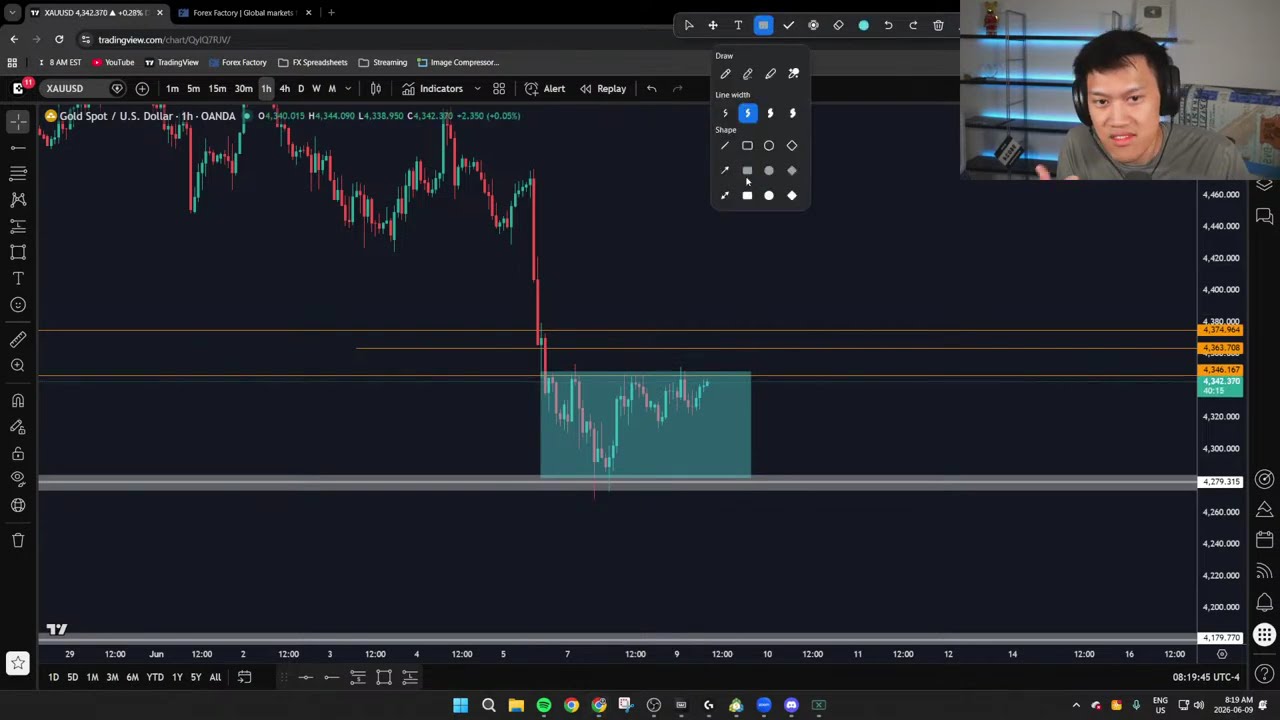The image size is (1280, 720).
Task: Set chart range to 1D
Action: (x=53, y=677)
